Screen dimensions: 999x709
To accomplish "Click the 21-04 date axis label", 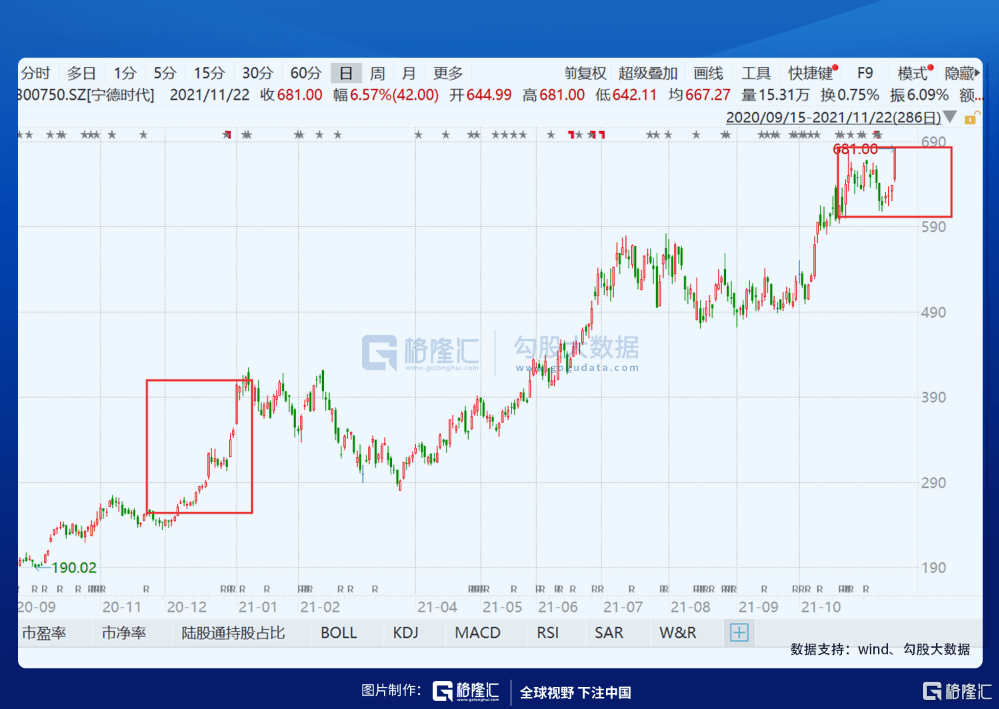I will pos(437,607).
